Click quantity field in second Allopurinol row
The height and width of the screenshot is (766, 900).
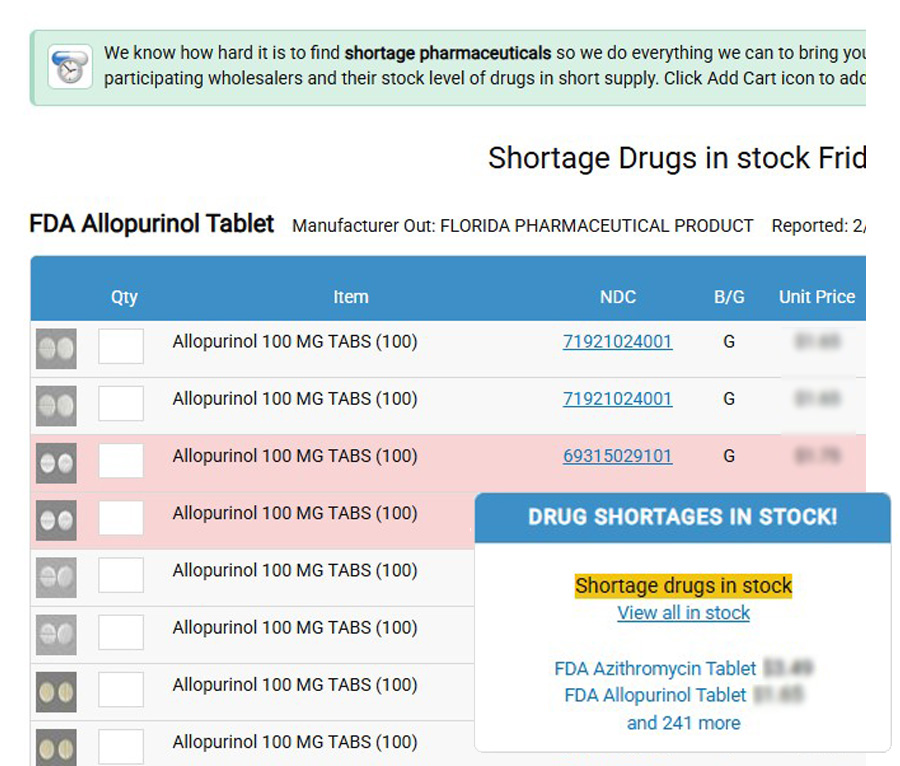[121, 403]
